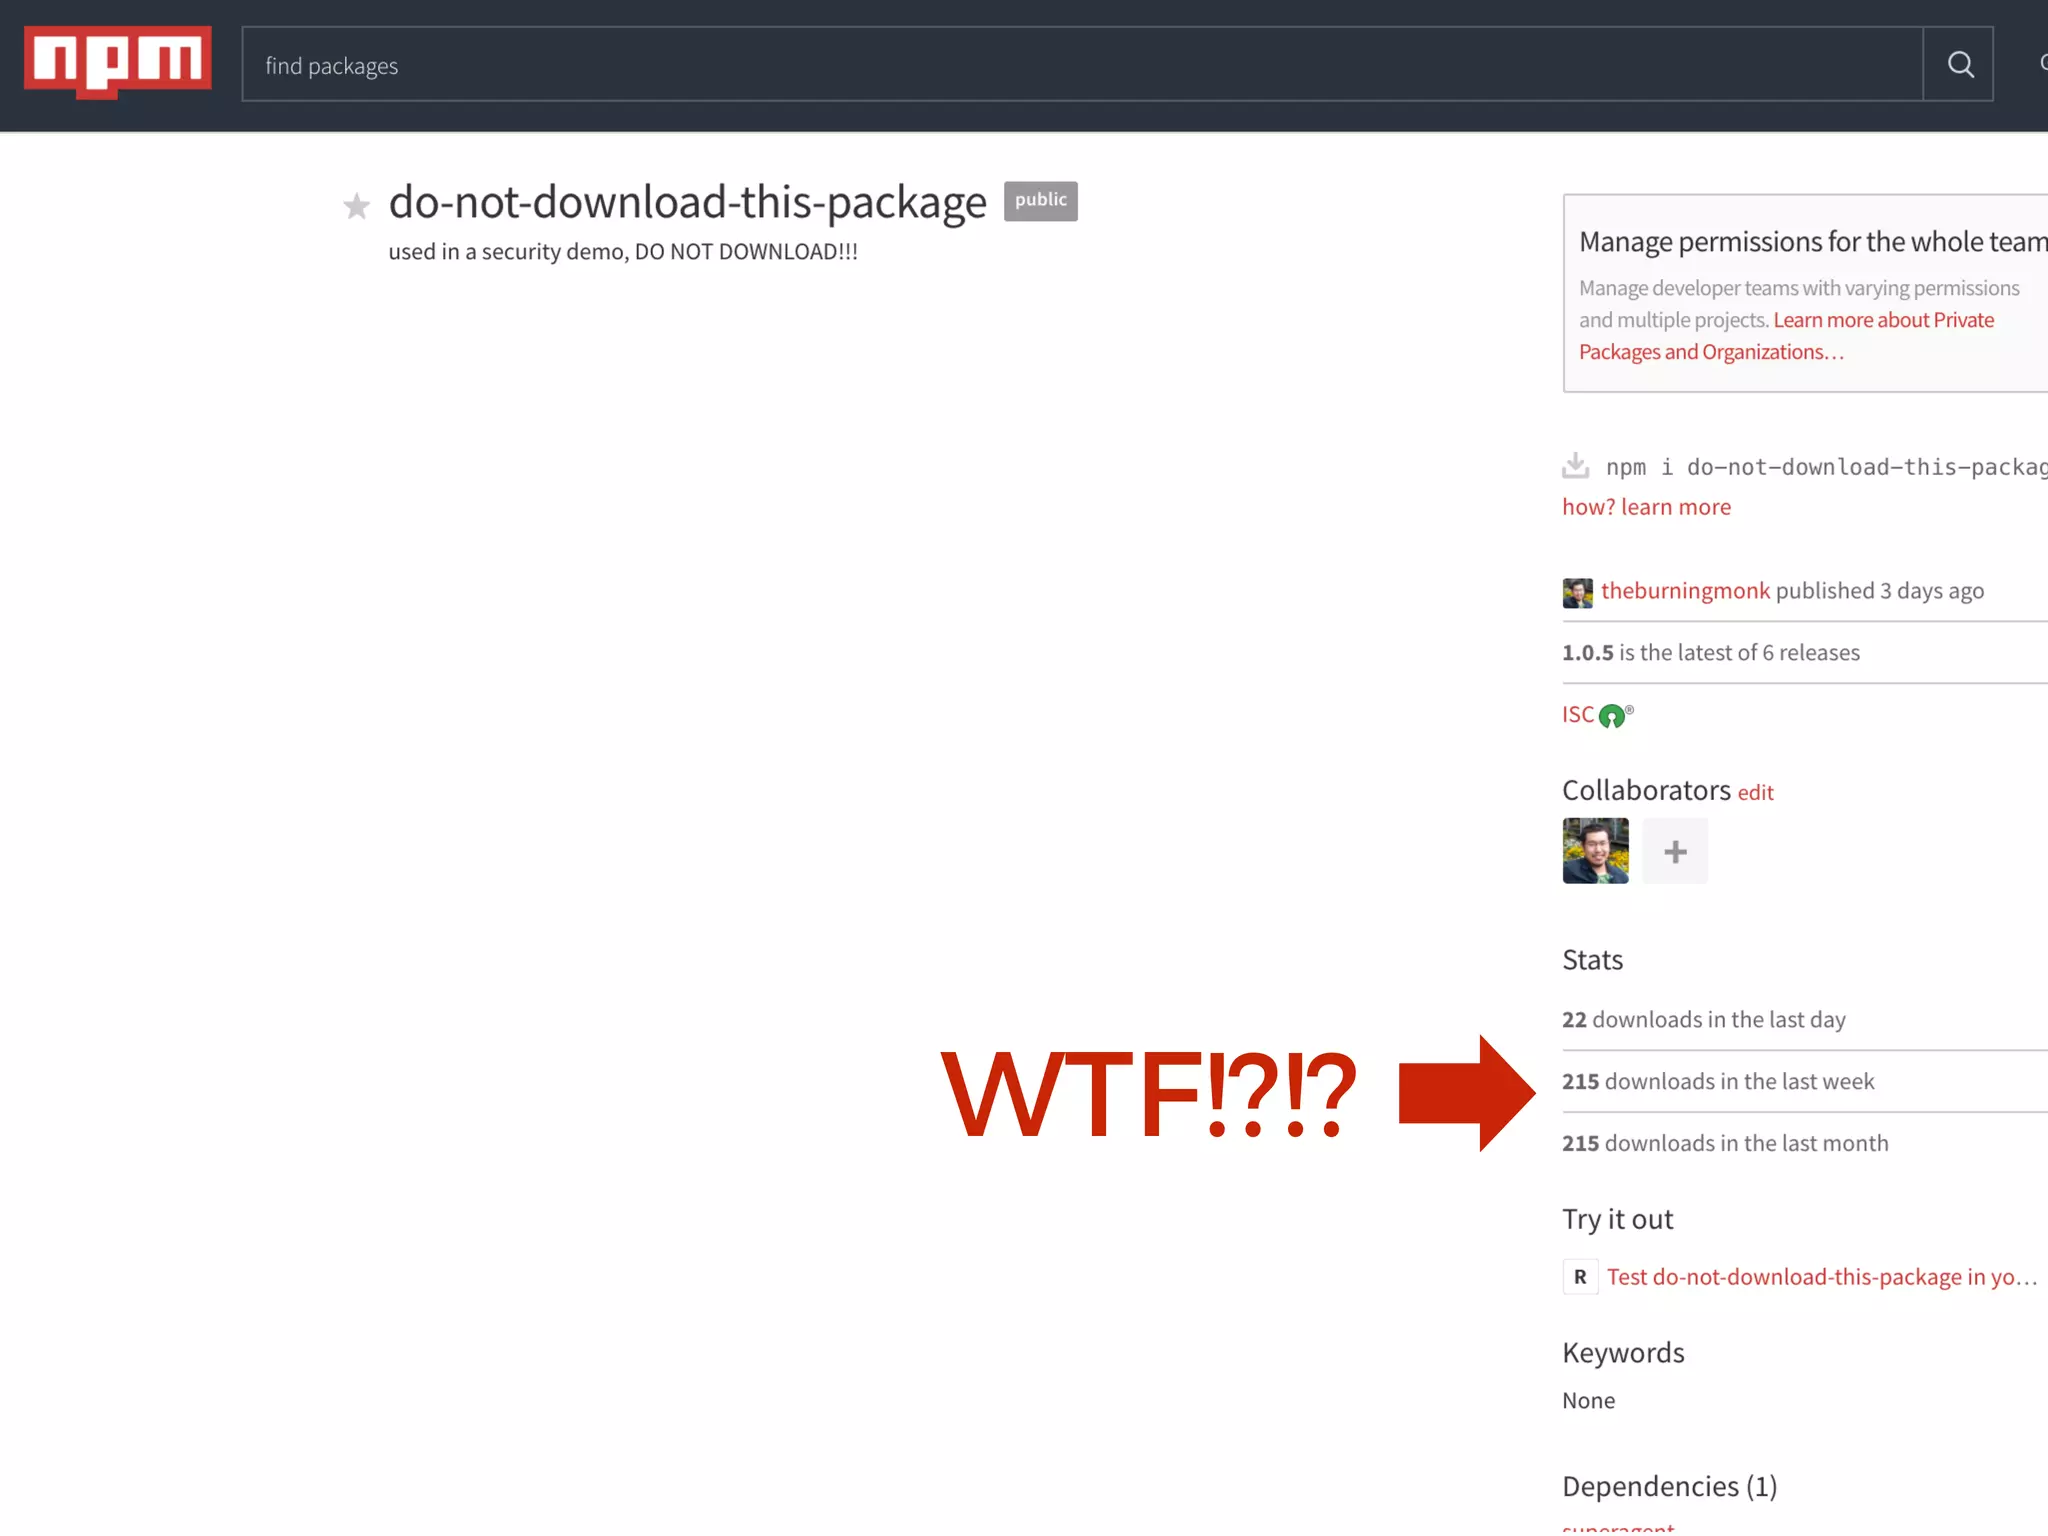Click 1.0.5 version text
2048x1536 pixels.
(1588, 653)
